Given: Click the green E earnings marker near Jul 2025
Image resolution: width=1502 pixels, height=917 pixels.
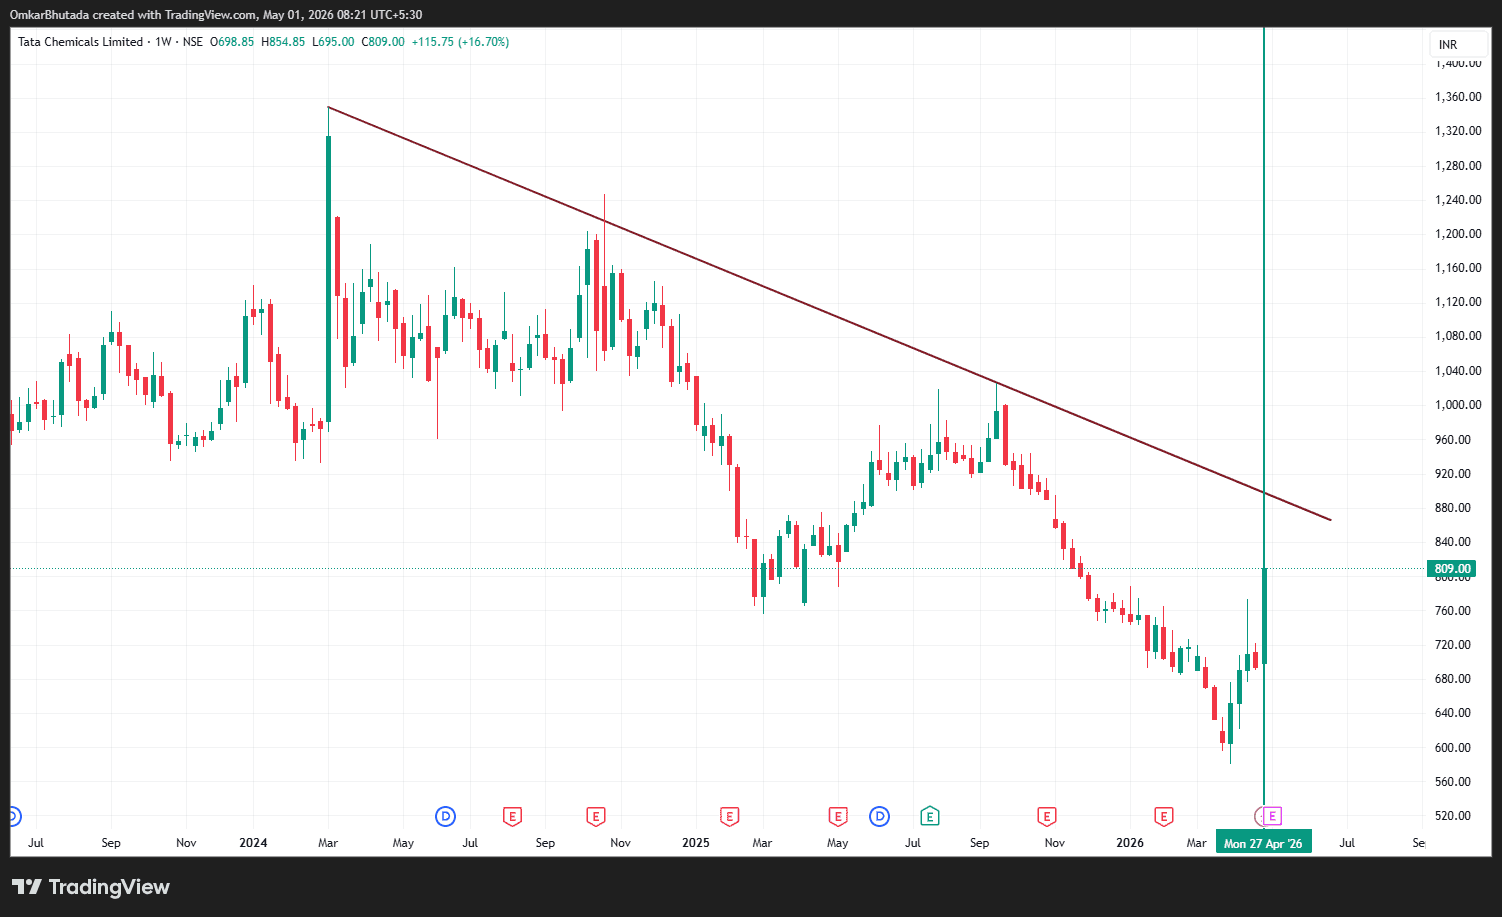Looking at the screenshot, I should click(x=930, y=817).
